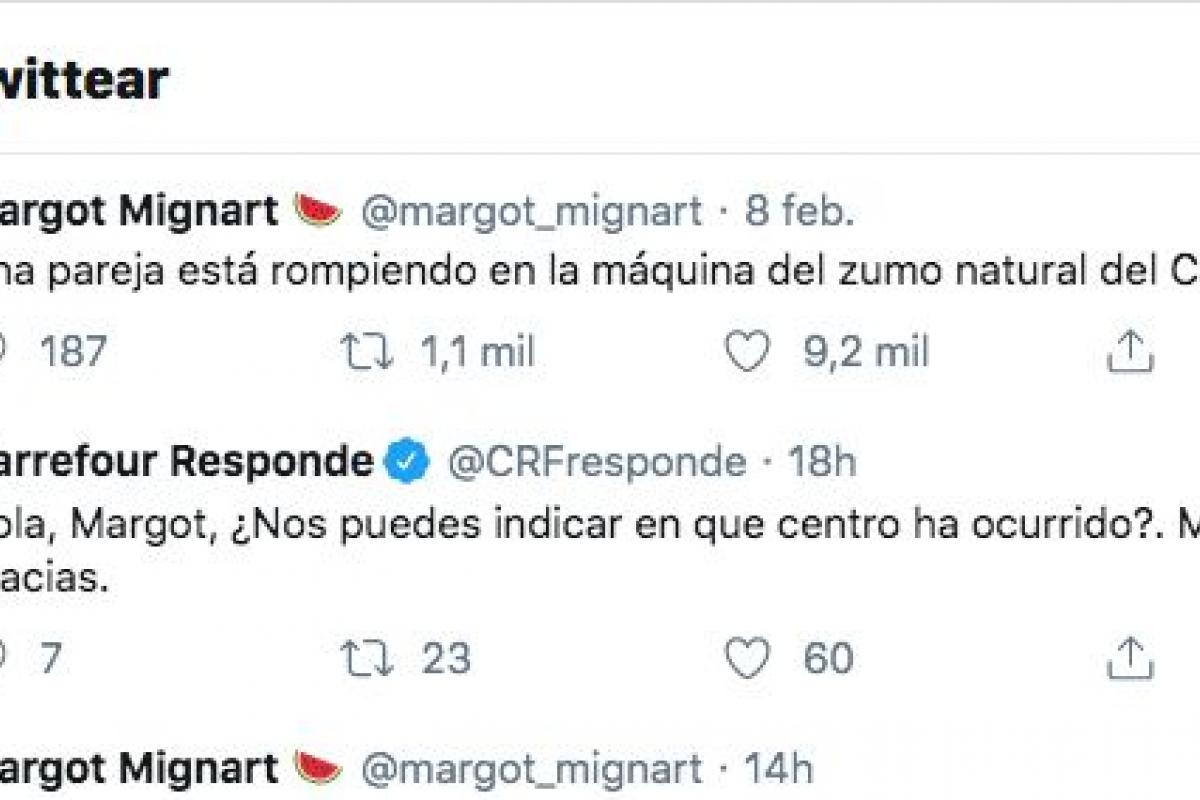Open tweet text about "máquina del zumo natural"
This screenshot has width=1200, height=800.
click(600, 272)
